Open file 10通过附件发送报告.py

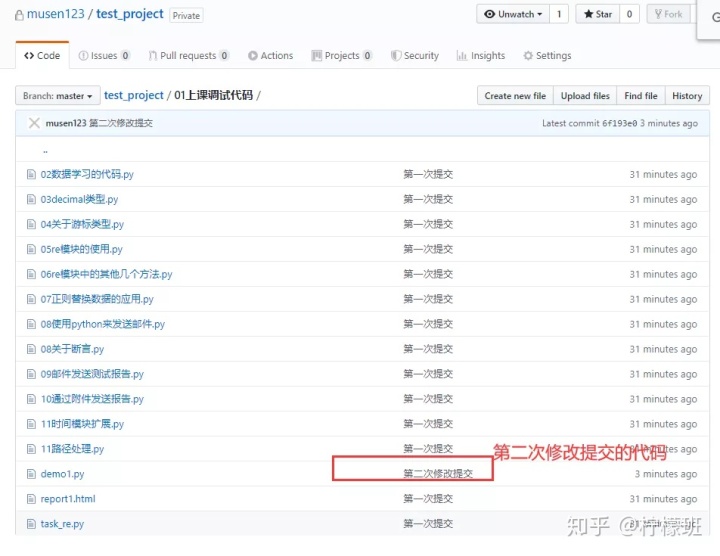coord(92,399)
